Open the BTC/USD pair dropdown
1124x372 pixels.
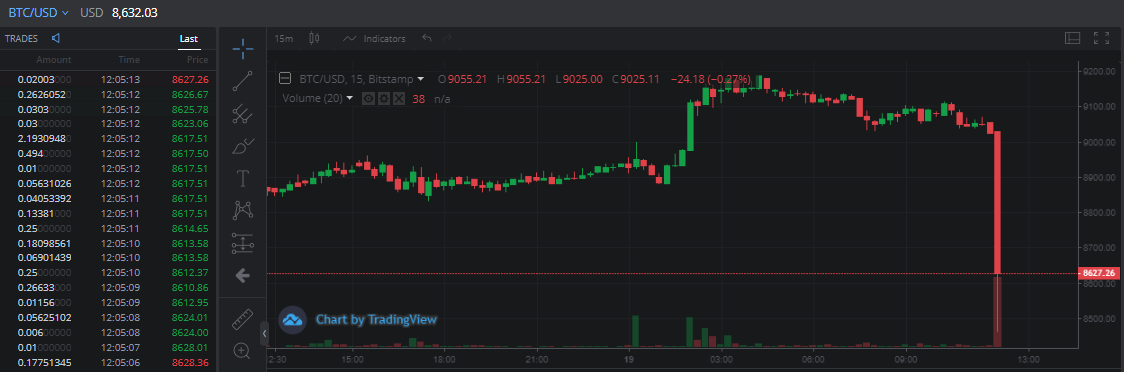[39, 13]
